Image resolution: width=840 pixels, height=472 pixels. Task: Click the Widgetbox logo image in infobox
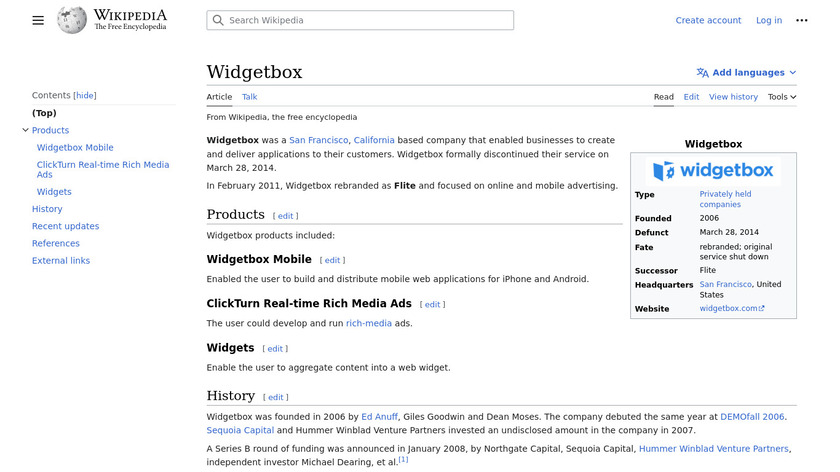click(713, 171)
